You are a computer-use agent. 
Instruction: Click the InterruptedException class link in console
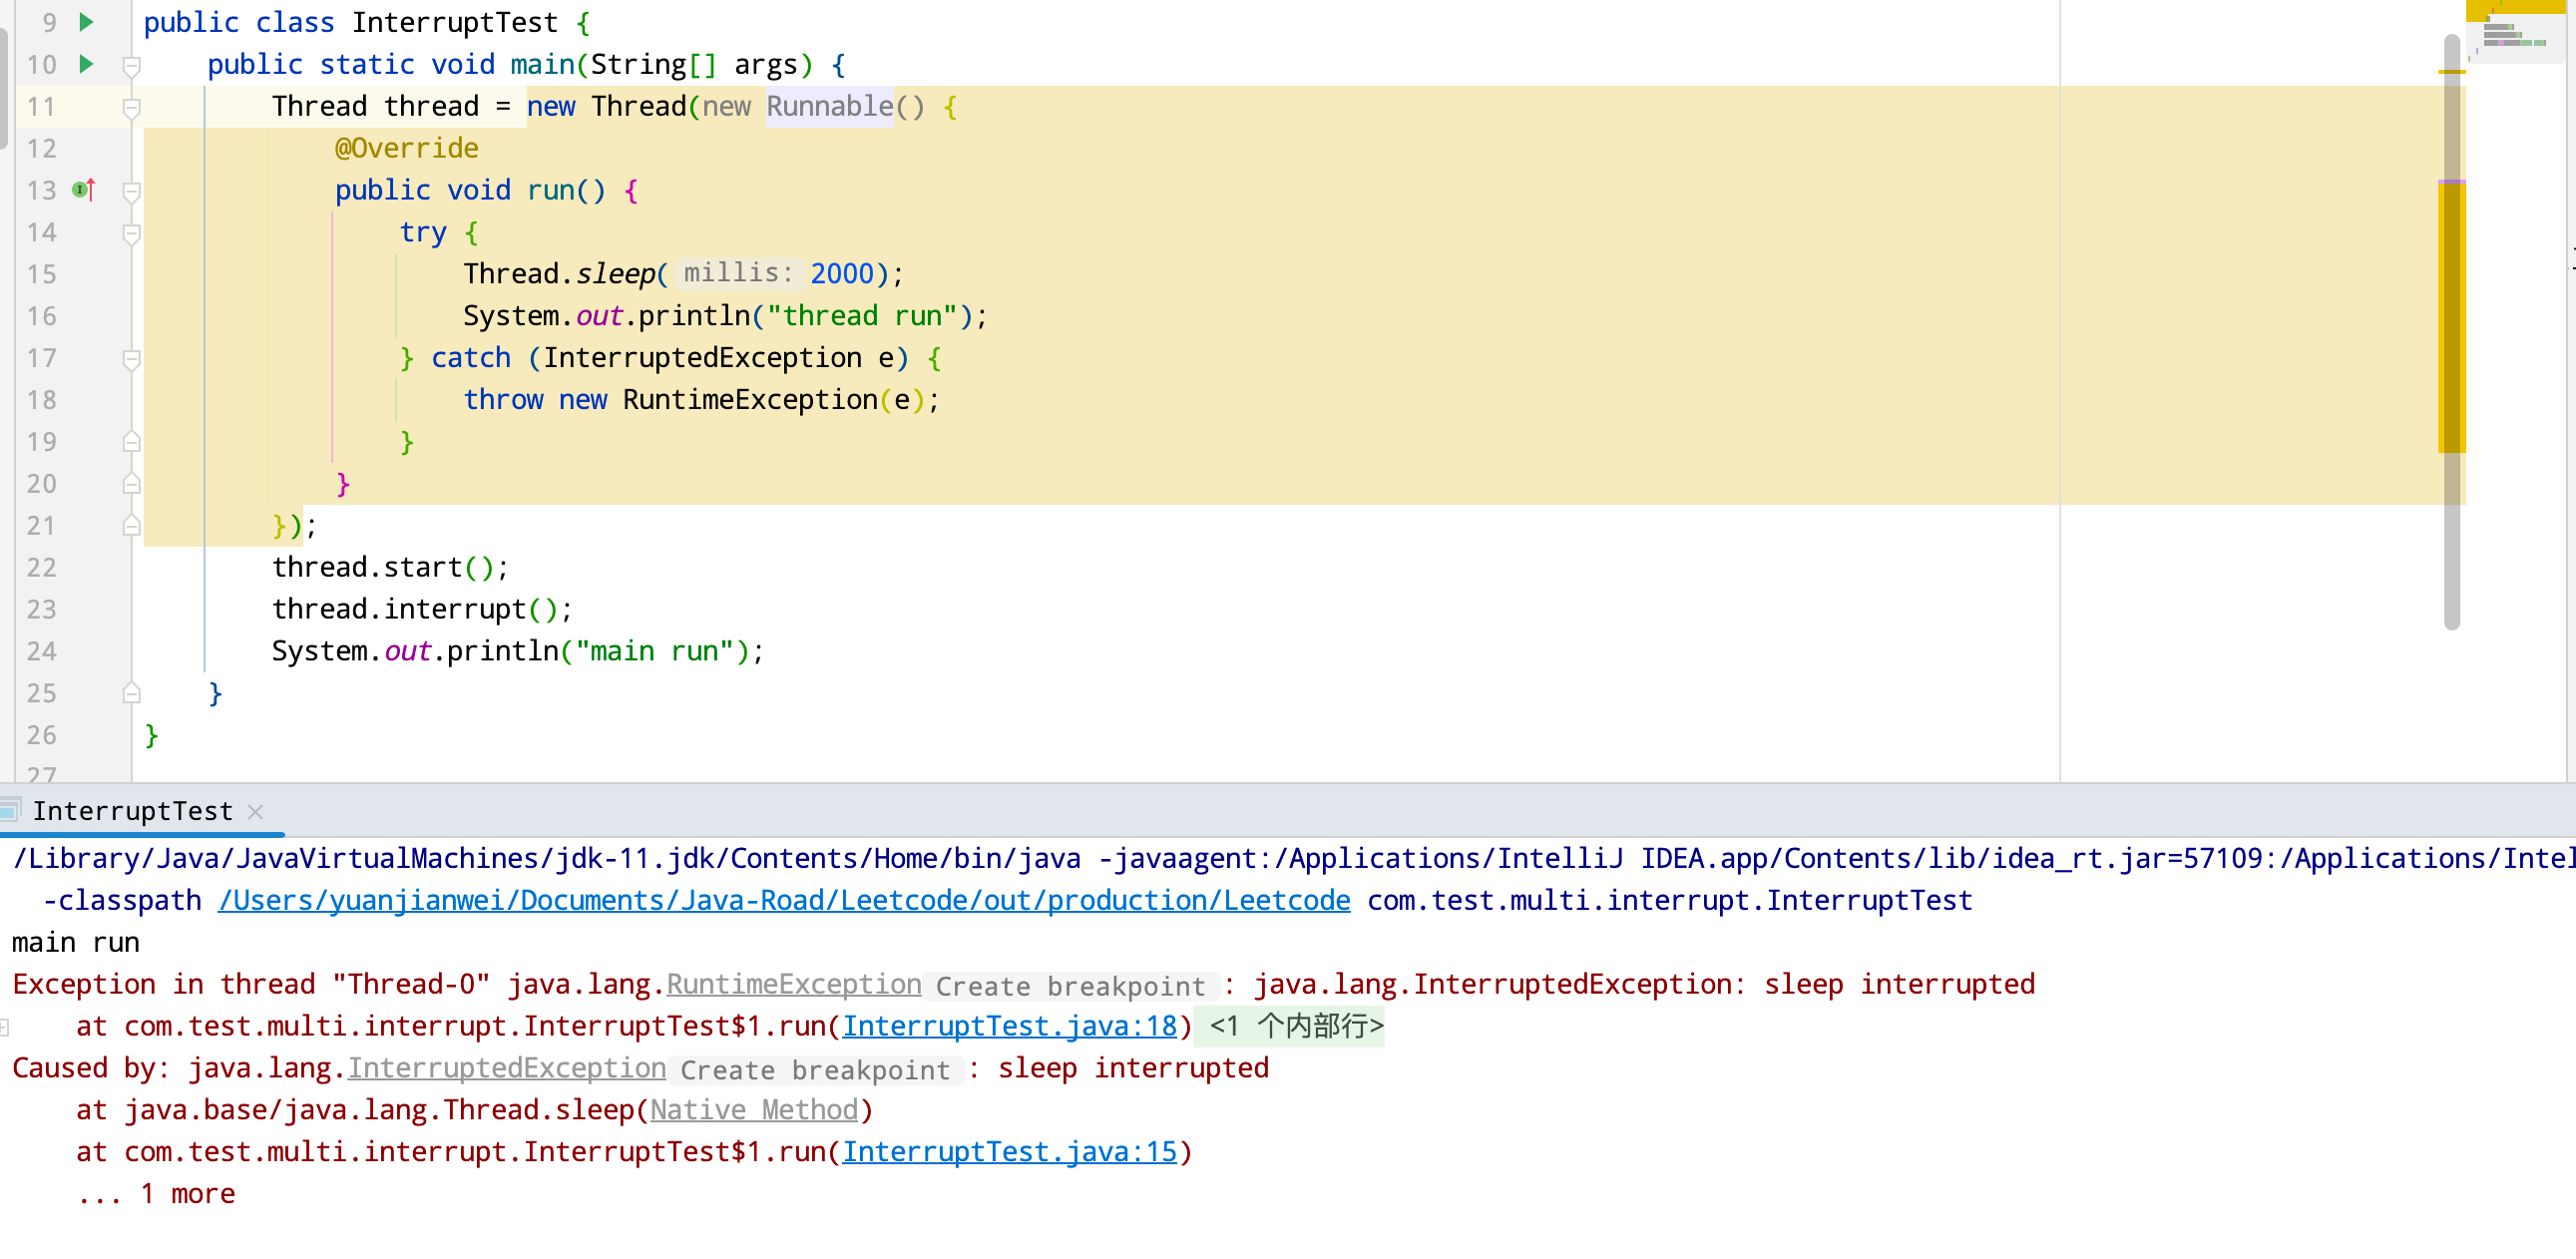pyautogui.click(x=507, y=1069)
